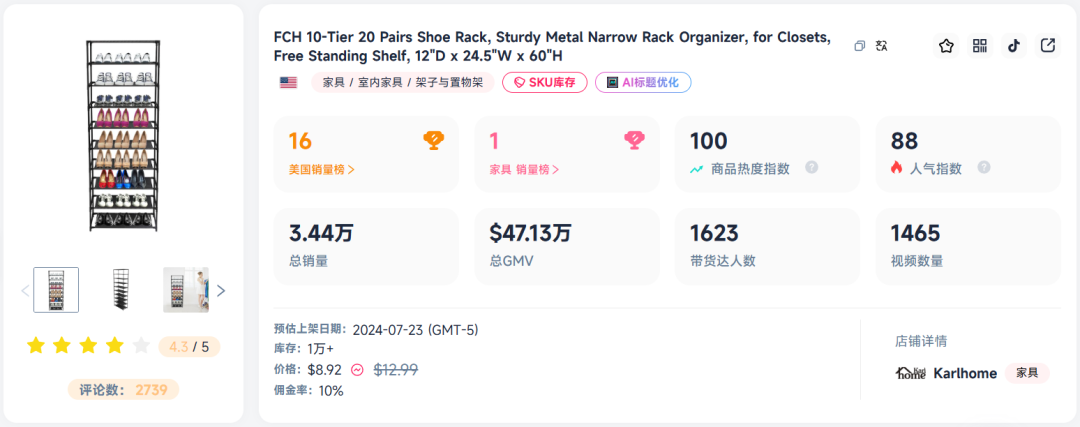
Task: Click the translate title icon
Action: (881, 46)
